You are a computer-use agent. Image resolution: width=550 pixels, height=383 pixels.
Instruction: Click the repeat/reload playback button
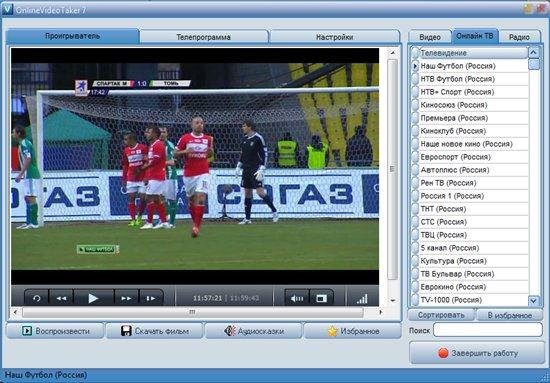pyautogui.click(x=36, y=298)
